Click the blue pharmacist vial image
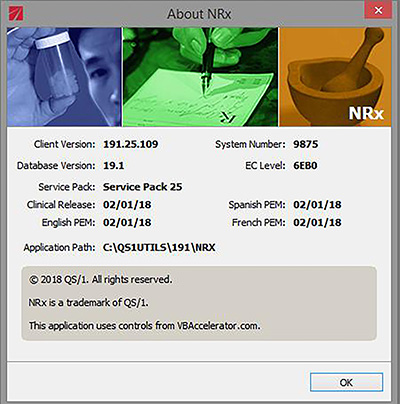 (64, 77)
